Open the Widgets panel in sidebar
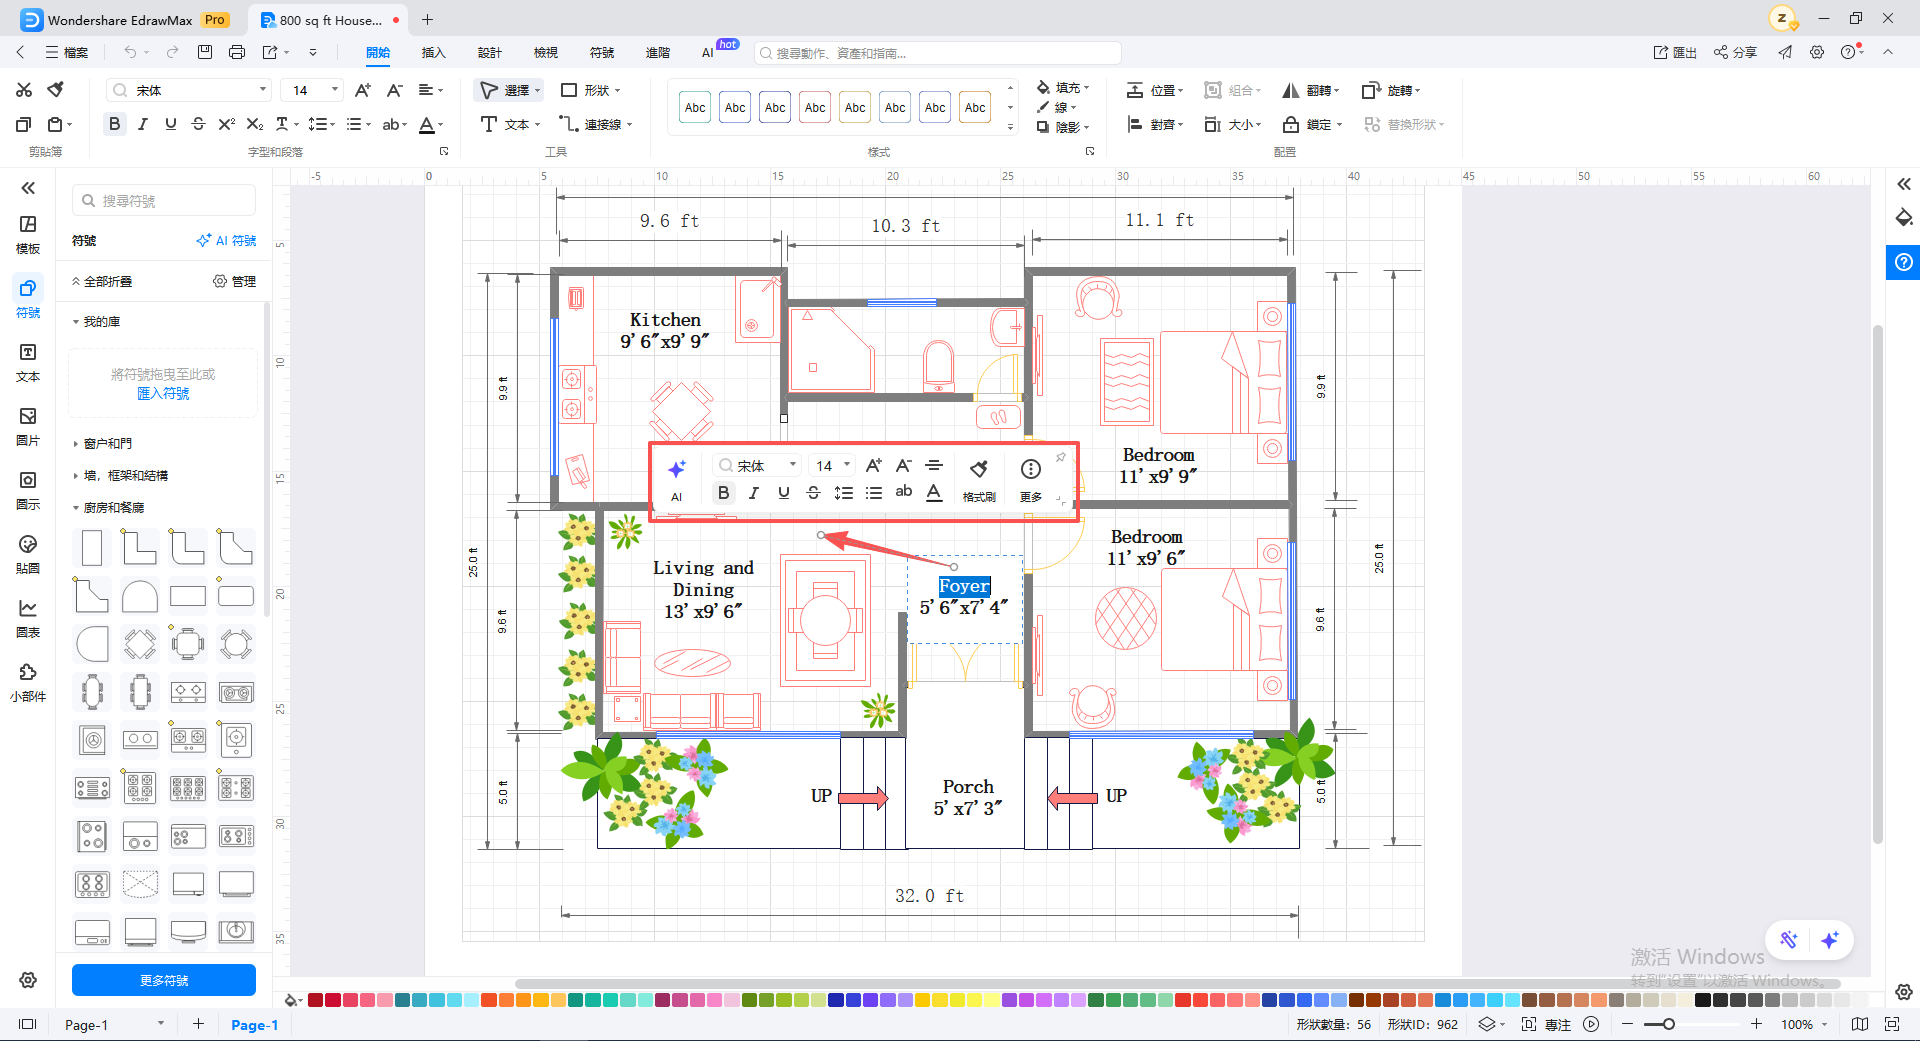 [28, 682]
